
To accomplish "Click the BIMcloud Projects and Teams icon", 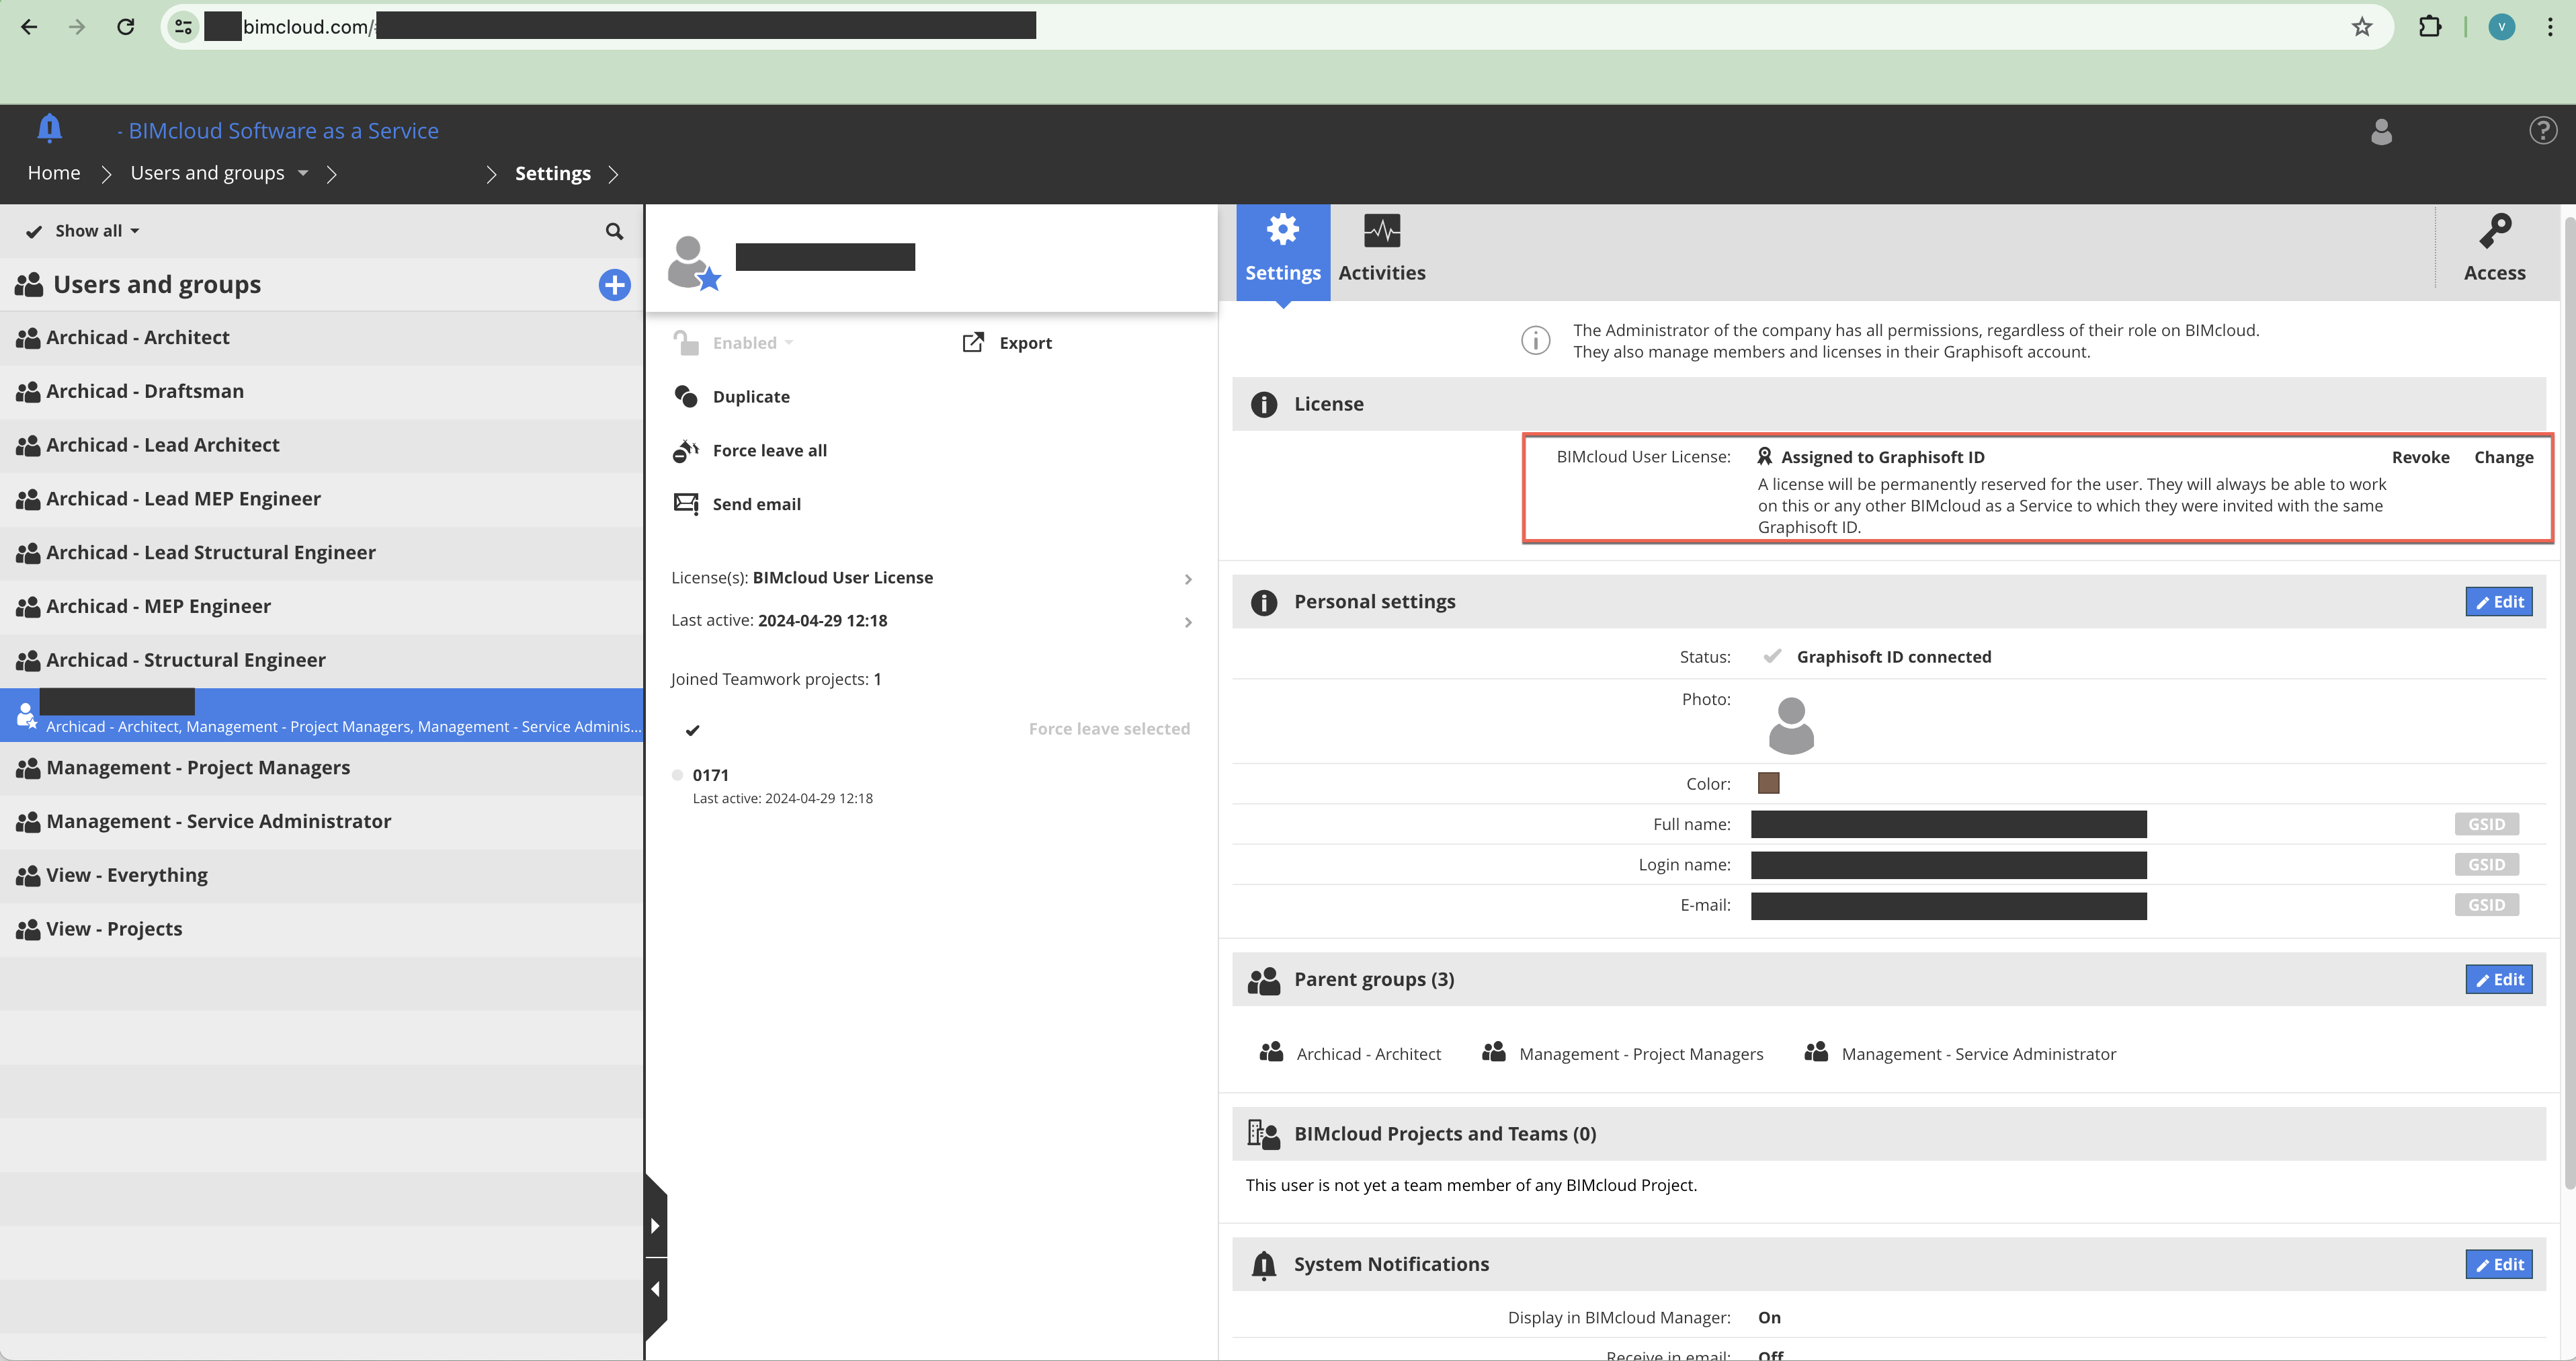I will (x=1264, y=1134).
